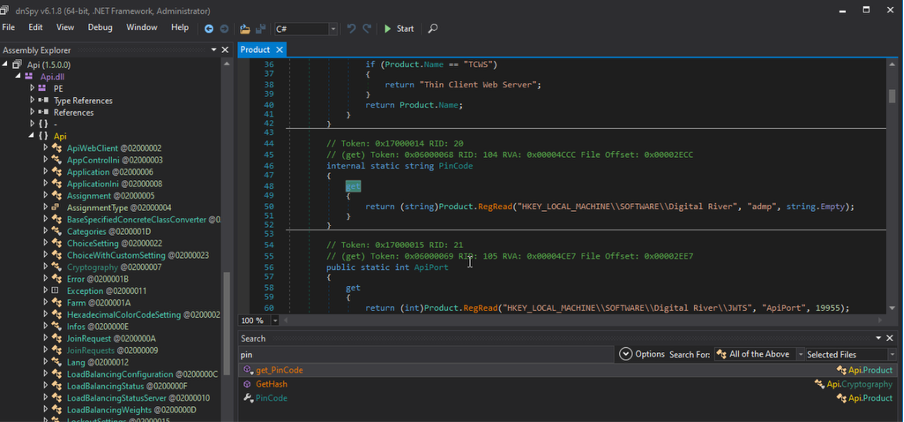Click the LoadBalancingWeights class icon
Screen dimensions: 904x422
56,410
